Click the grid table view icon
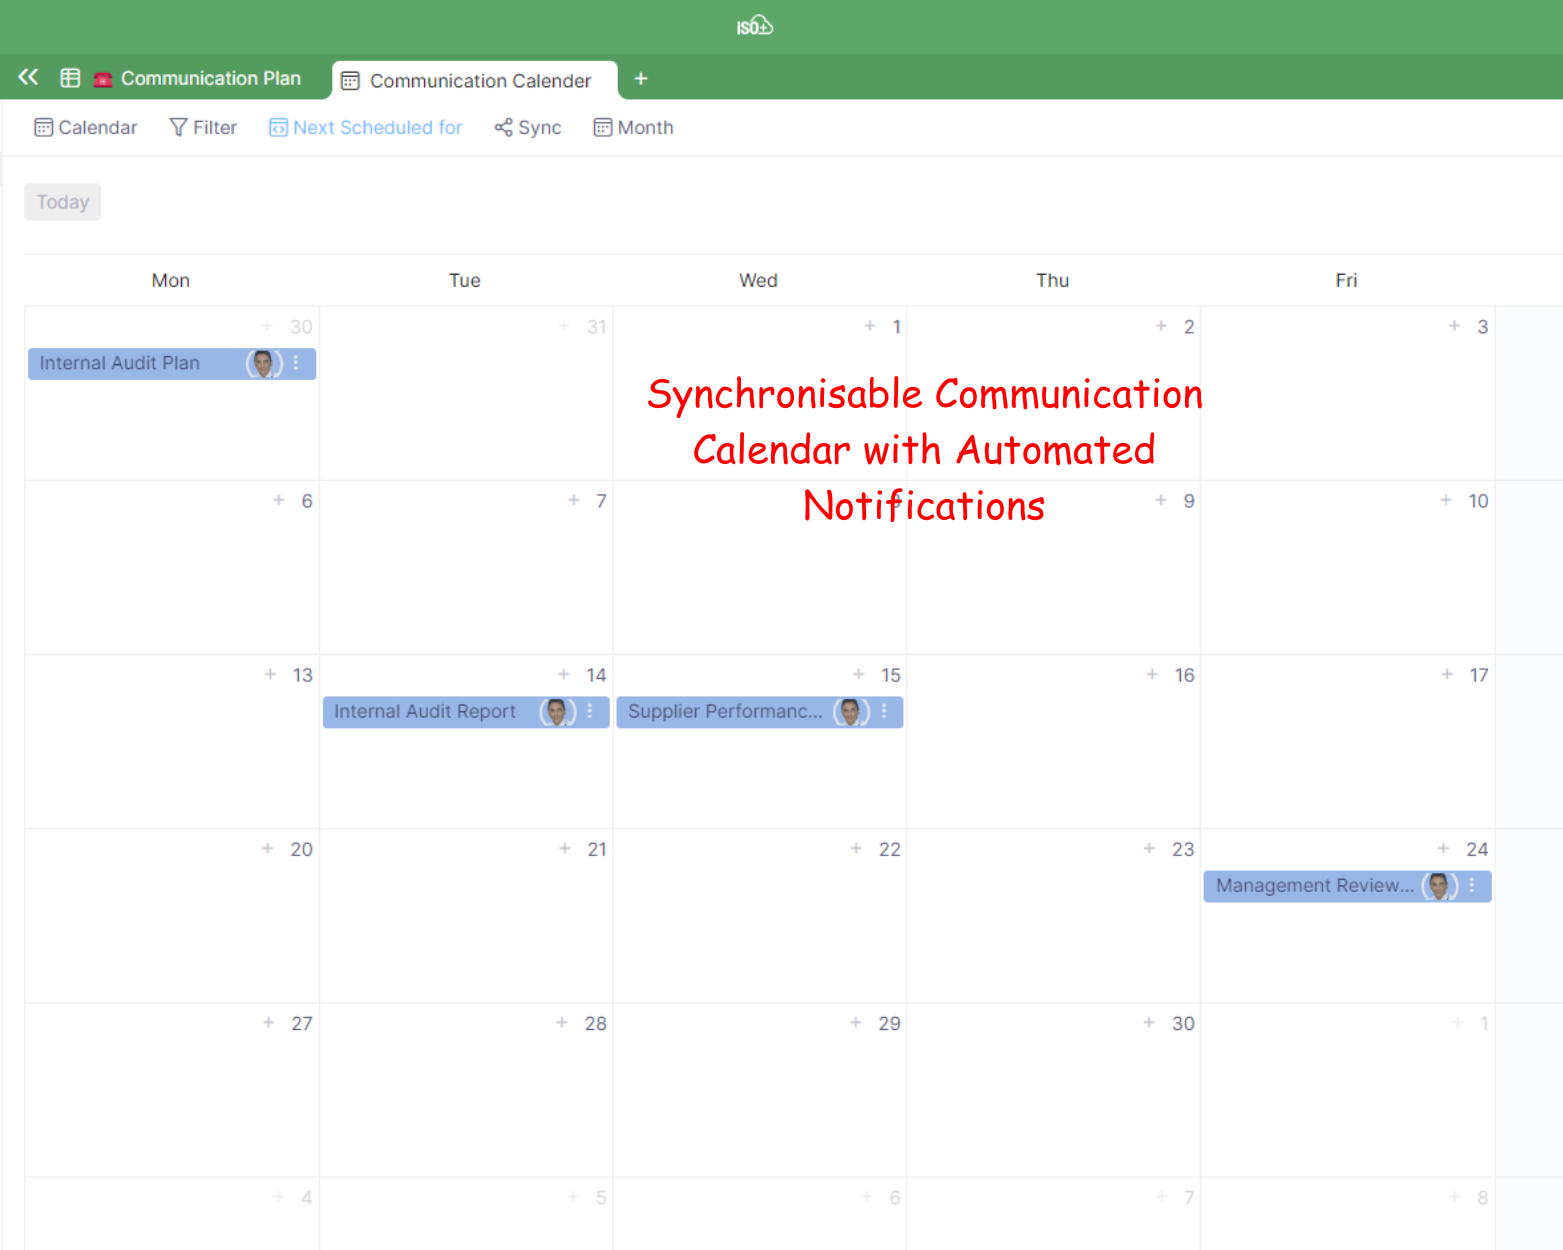1563x1250 pixels. (x=70, y=78)
